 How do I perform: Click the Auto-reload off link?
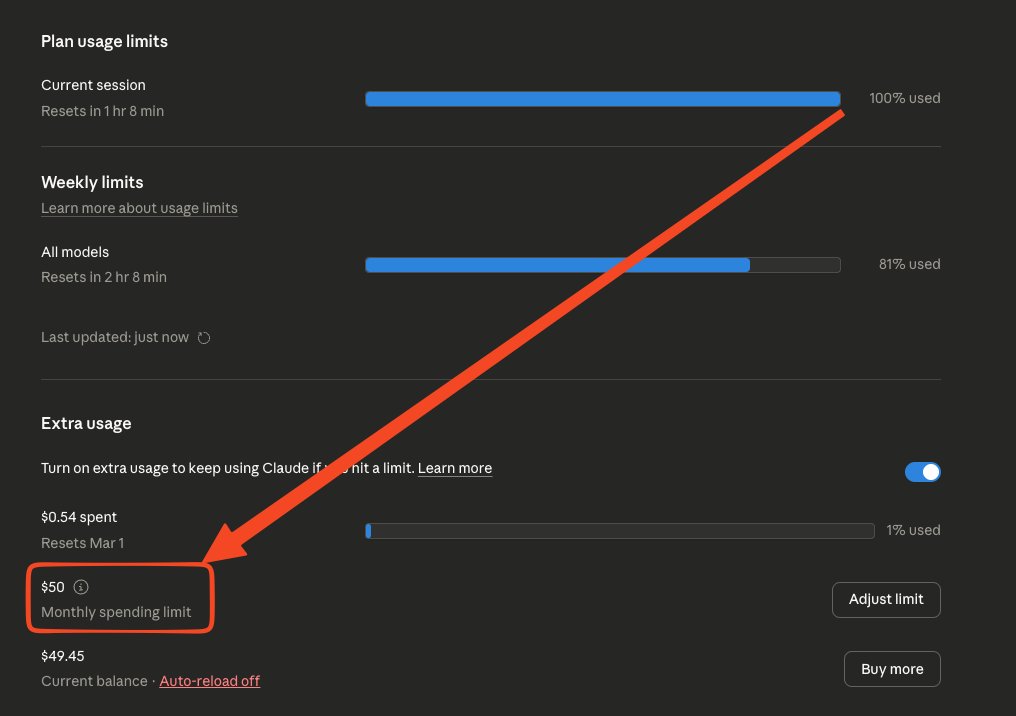pos(209,681)
